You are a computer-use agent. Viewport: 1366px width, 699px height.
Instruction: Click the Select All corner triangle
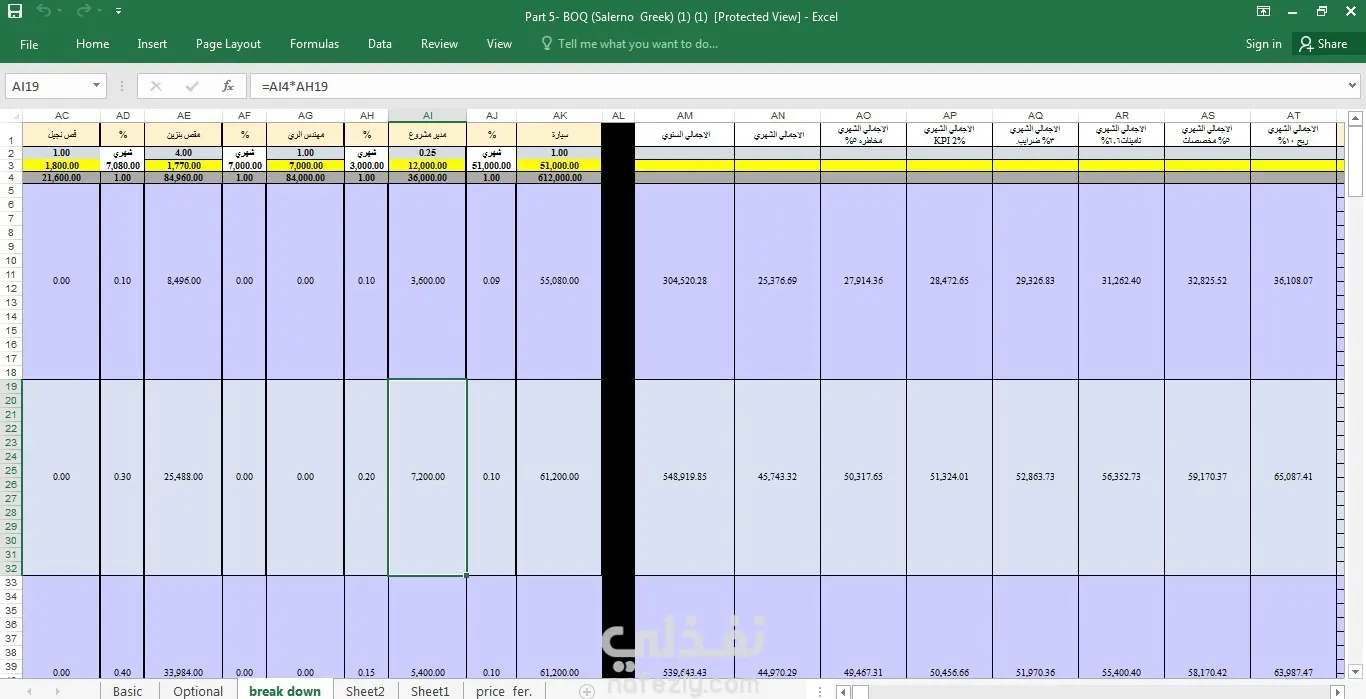tap(11, 116)
